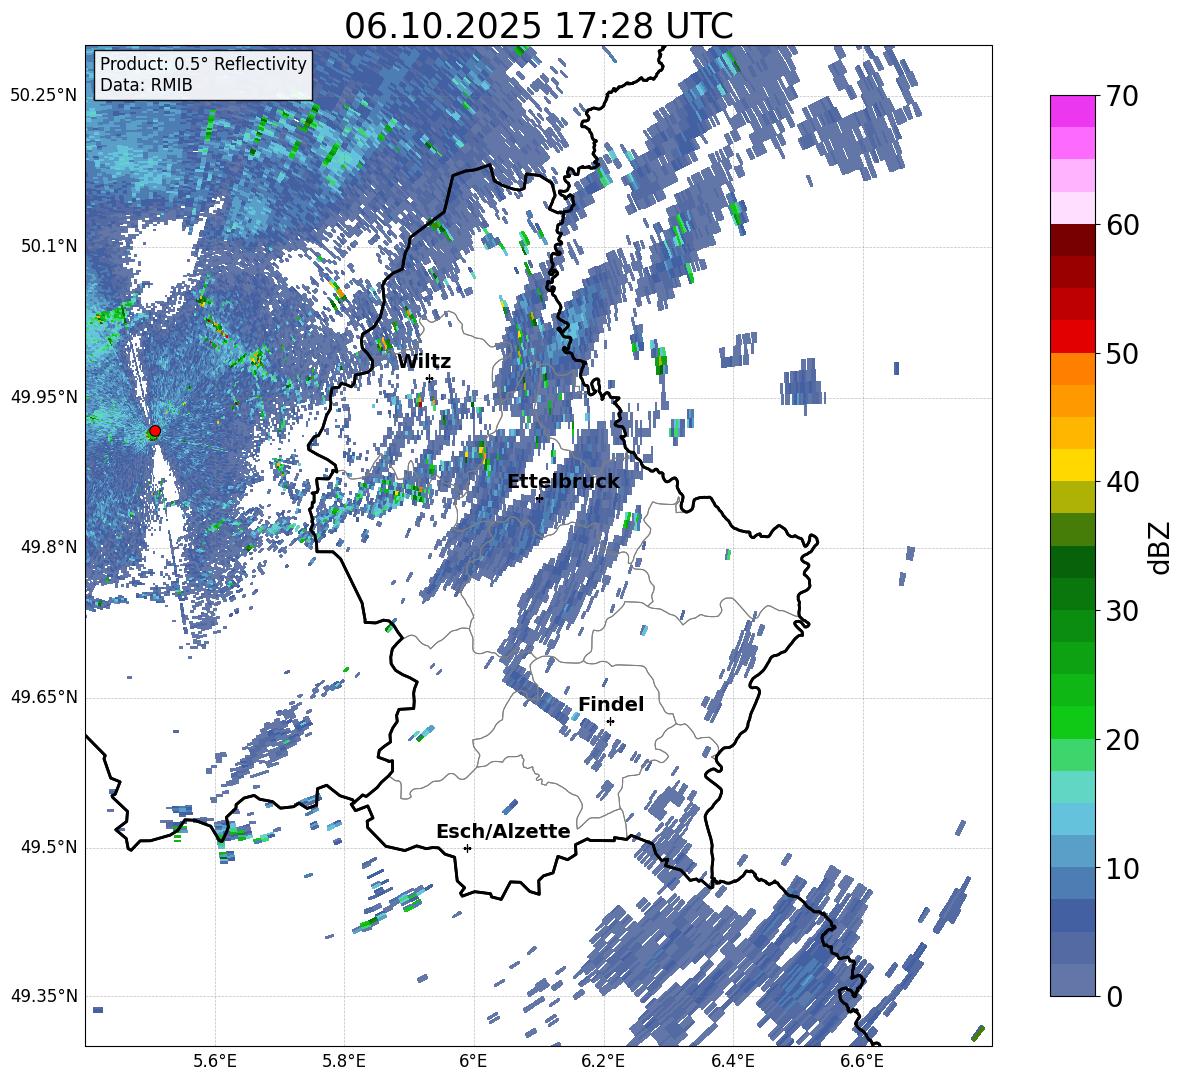The image size is (1184, 1081).
Task: Click the 50.25°N latitude label
Action: 44,96
